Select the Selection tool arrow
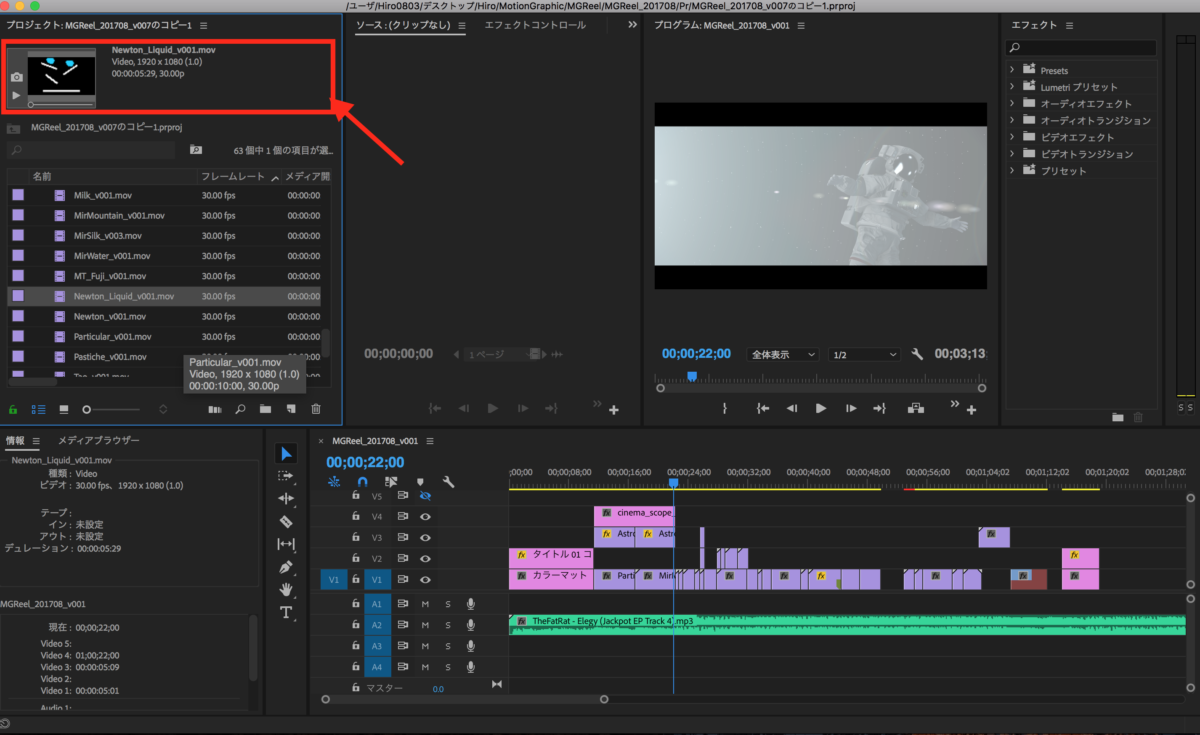 pyautogui.click(x=286, y=454)
